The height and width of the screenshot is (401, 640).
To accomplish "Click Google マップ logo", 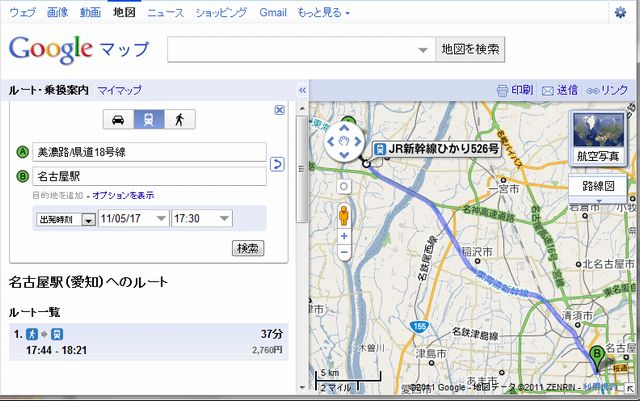I will (79, 50).
